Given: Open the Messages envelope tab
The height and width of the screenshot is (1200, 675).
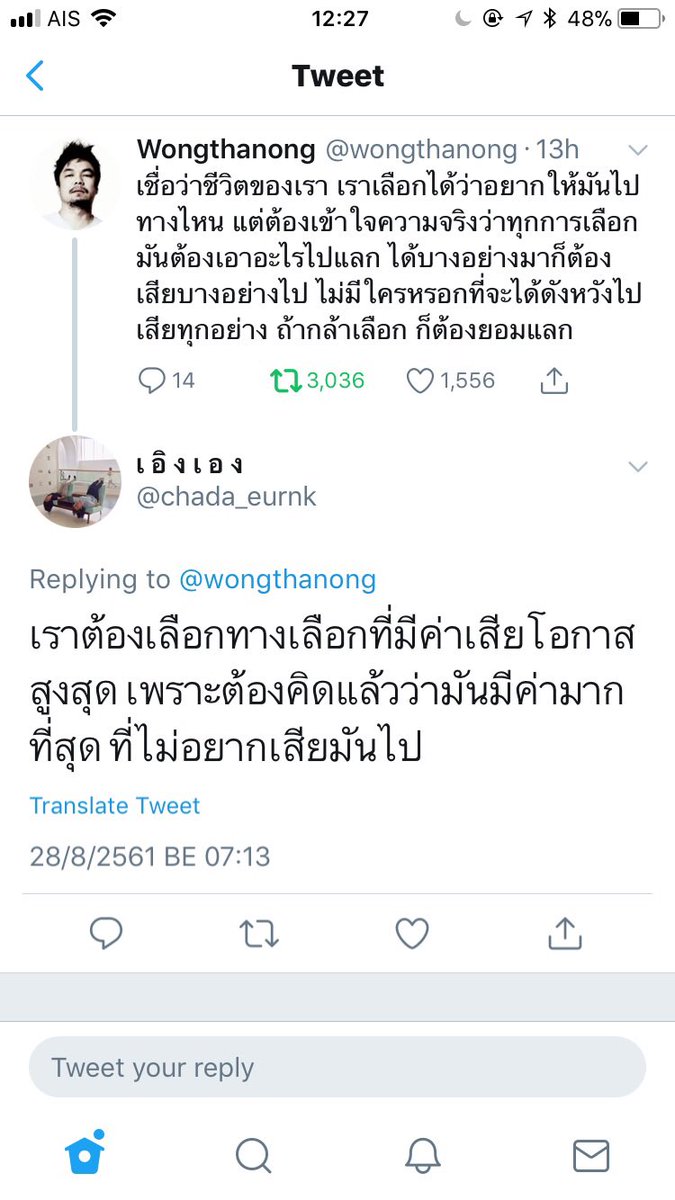Looking at the screenshot, I should tap(591, 1156).
